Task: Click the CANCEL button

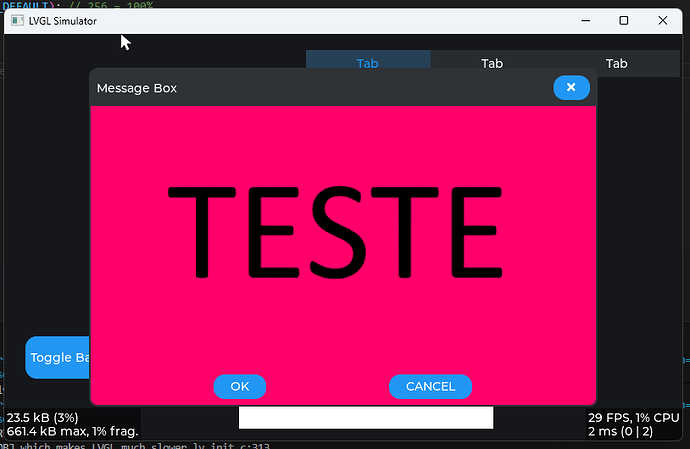Action: coord(430,386)
